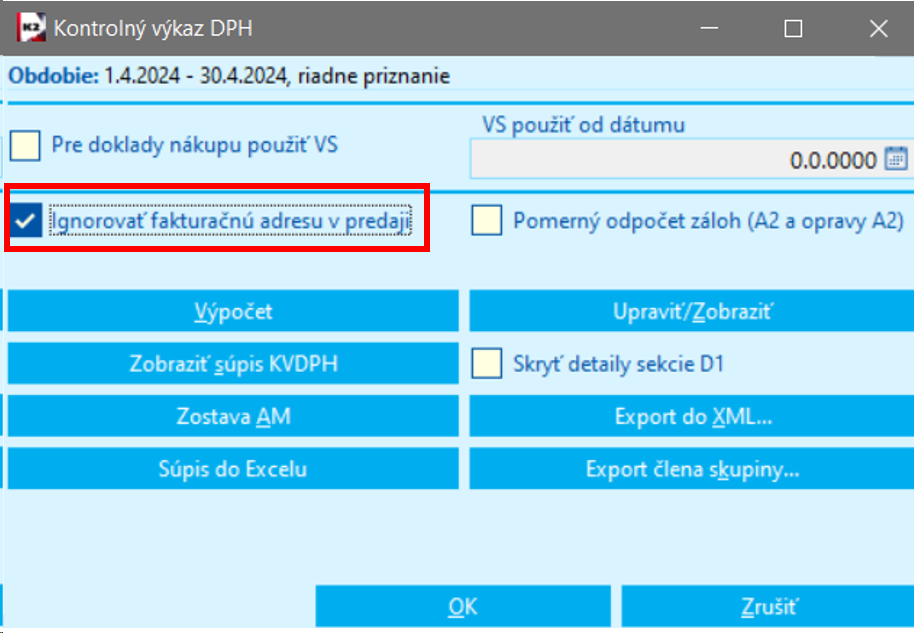The width and height of the screenshot is (914, 633).
Task: Minimize the Kontrolný výkaz DPH window
Action: coord(705,28)
